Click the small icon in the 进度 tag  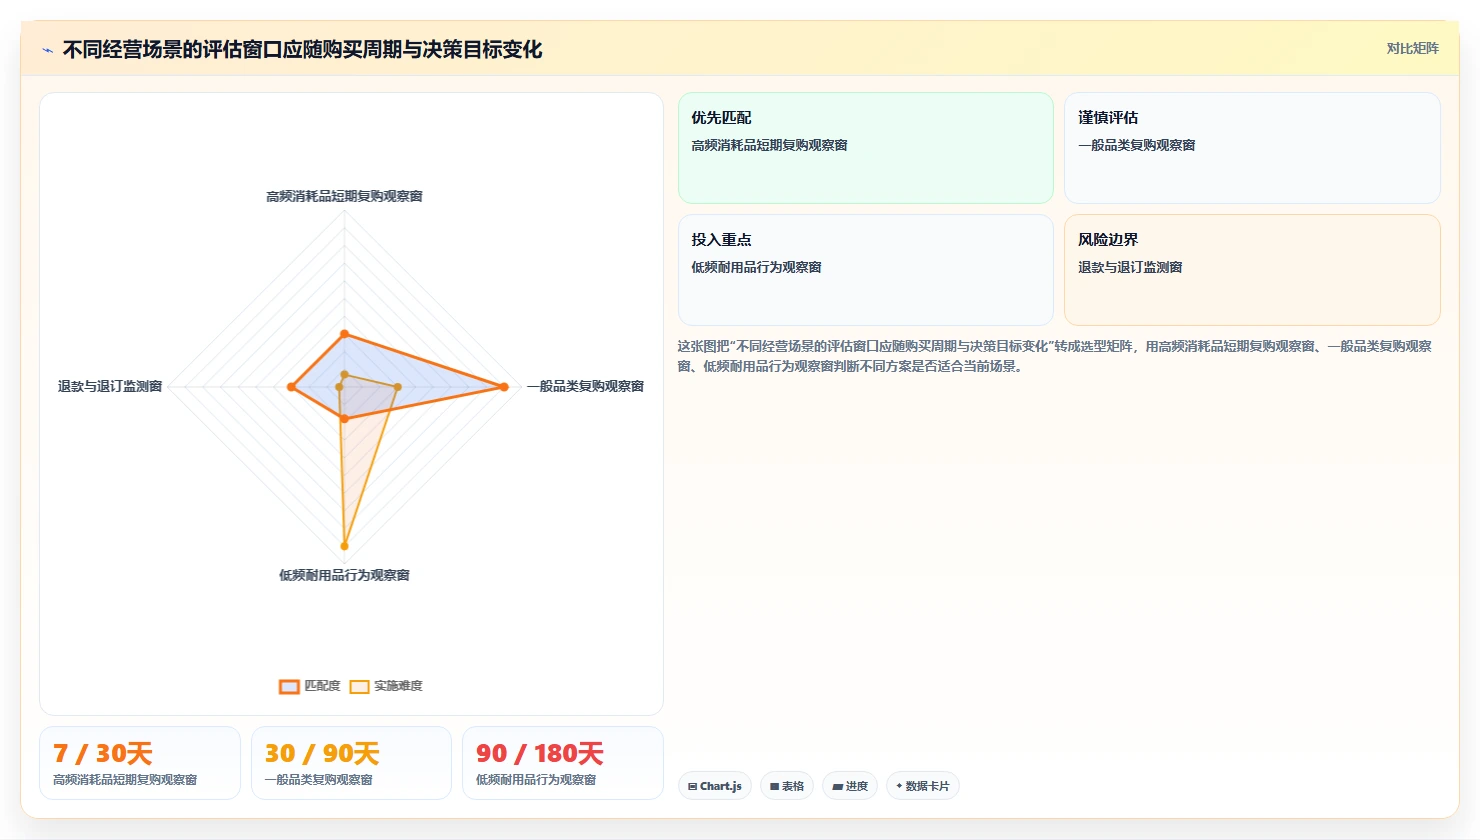(x=837, y=787)
